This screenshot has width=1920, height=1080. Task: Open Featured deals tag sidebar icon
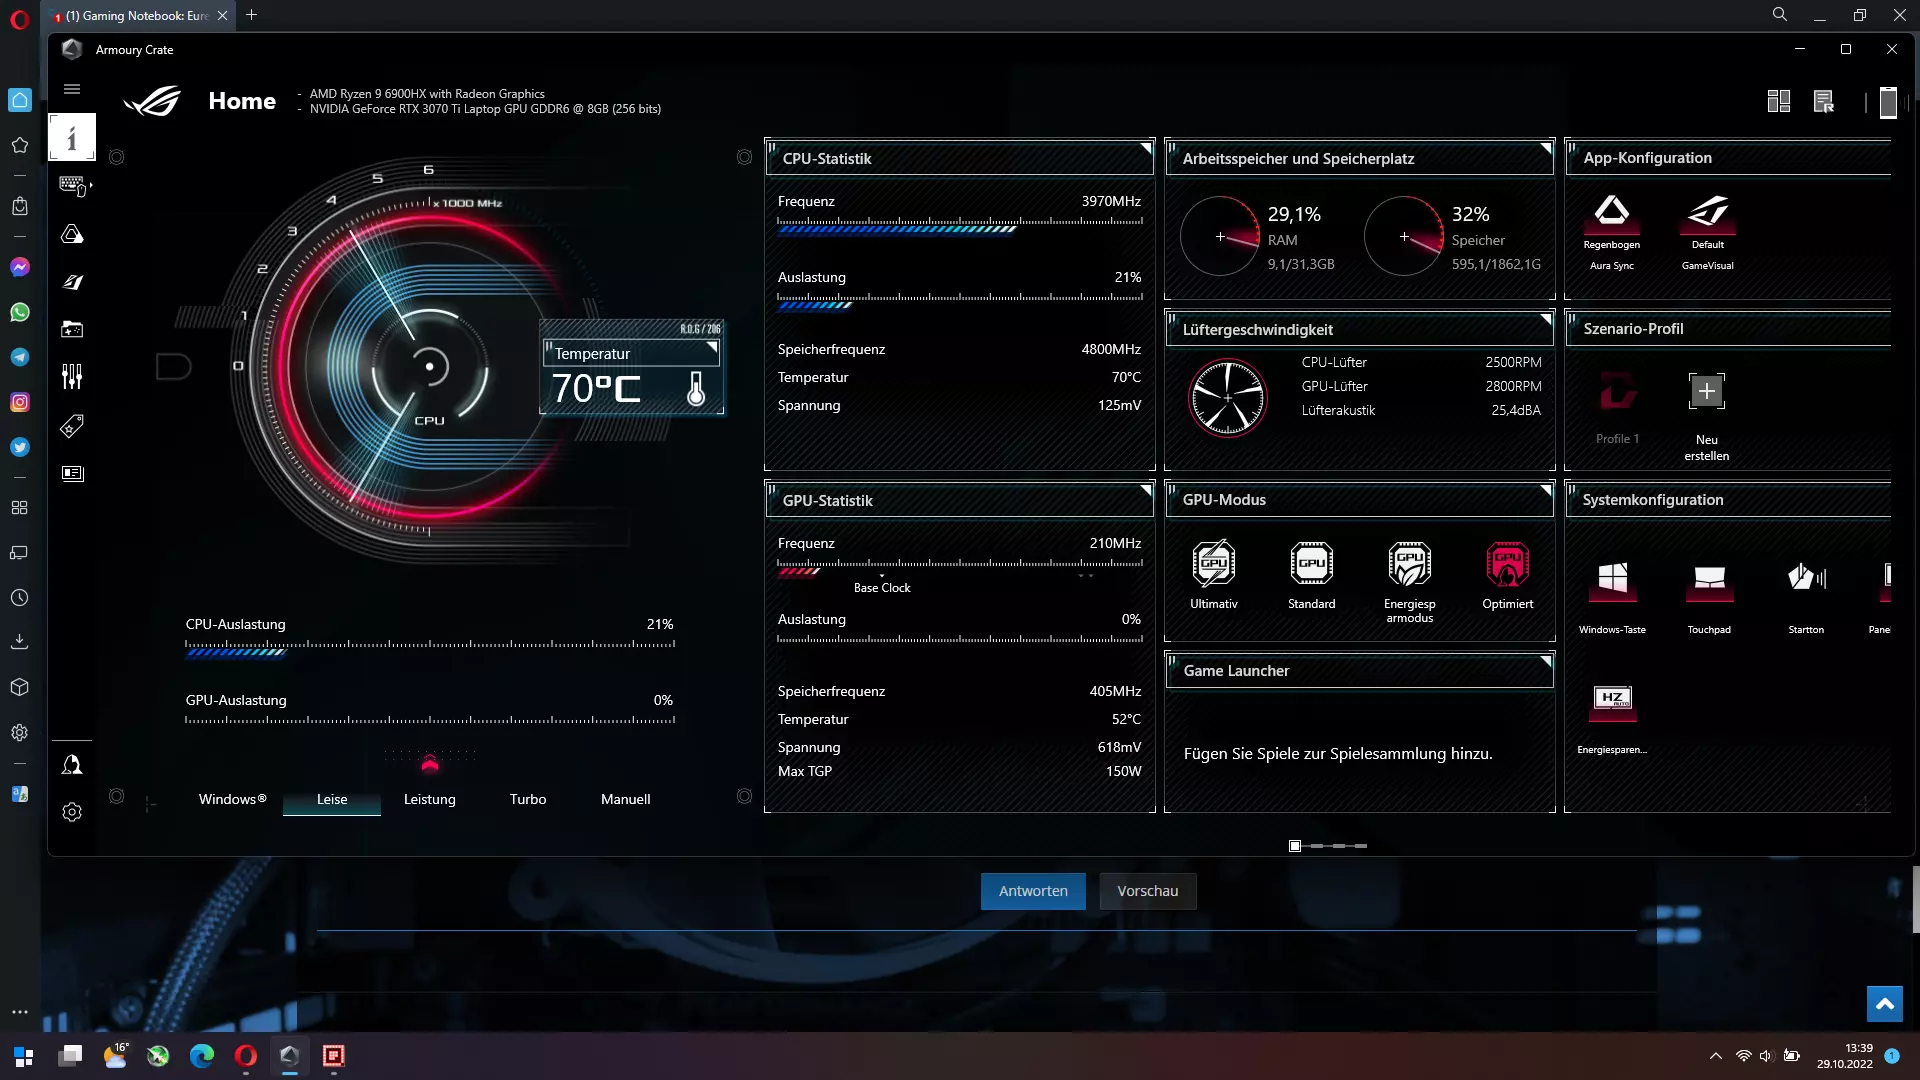point(72,426)
